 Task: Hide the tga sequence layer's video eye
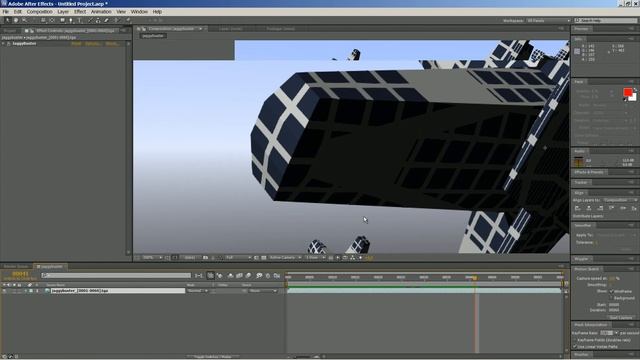(x=4, y=291)
